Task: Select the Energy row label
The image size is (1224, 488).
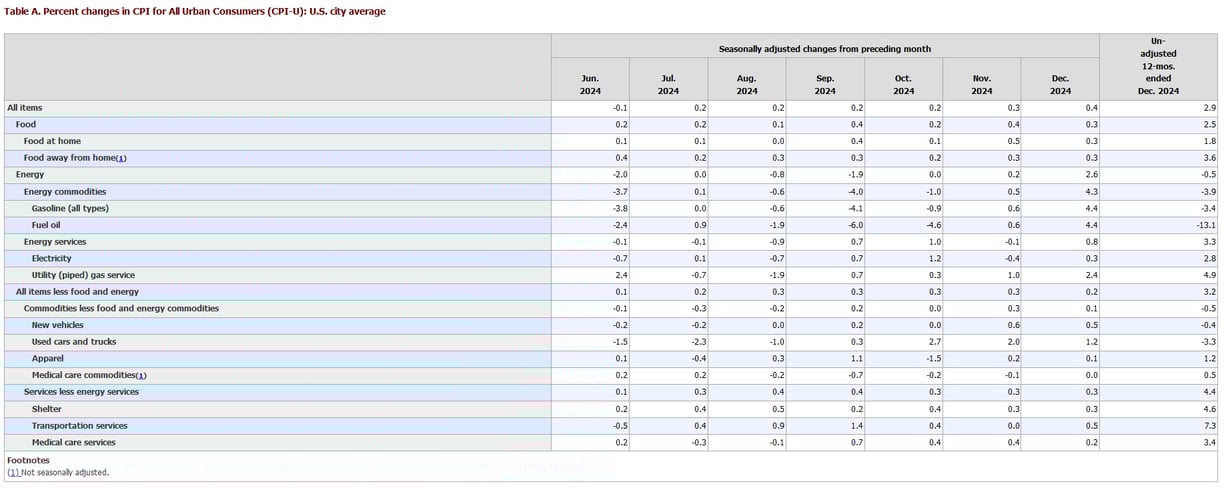Action: 30,175
